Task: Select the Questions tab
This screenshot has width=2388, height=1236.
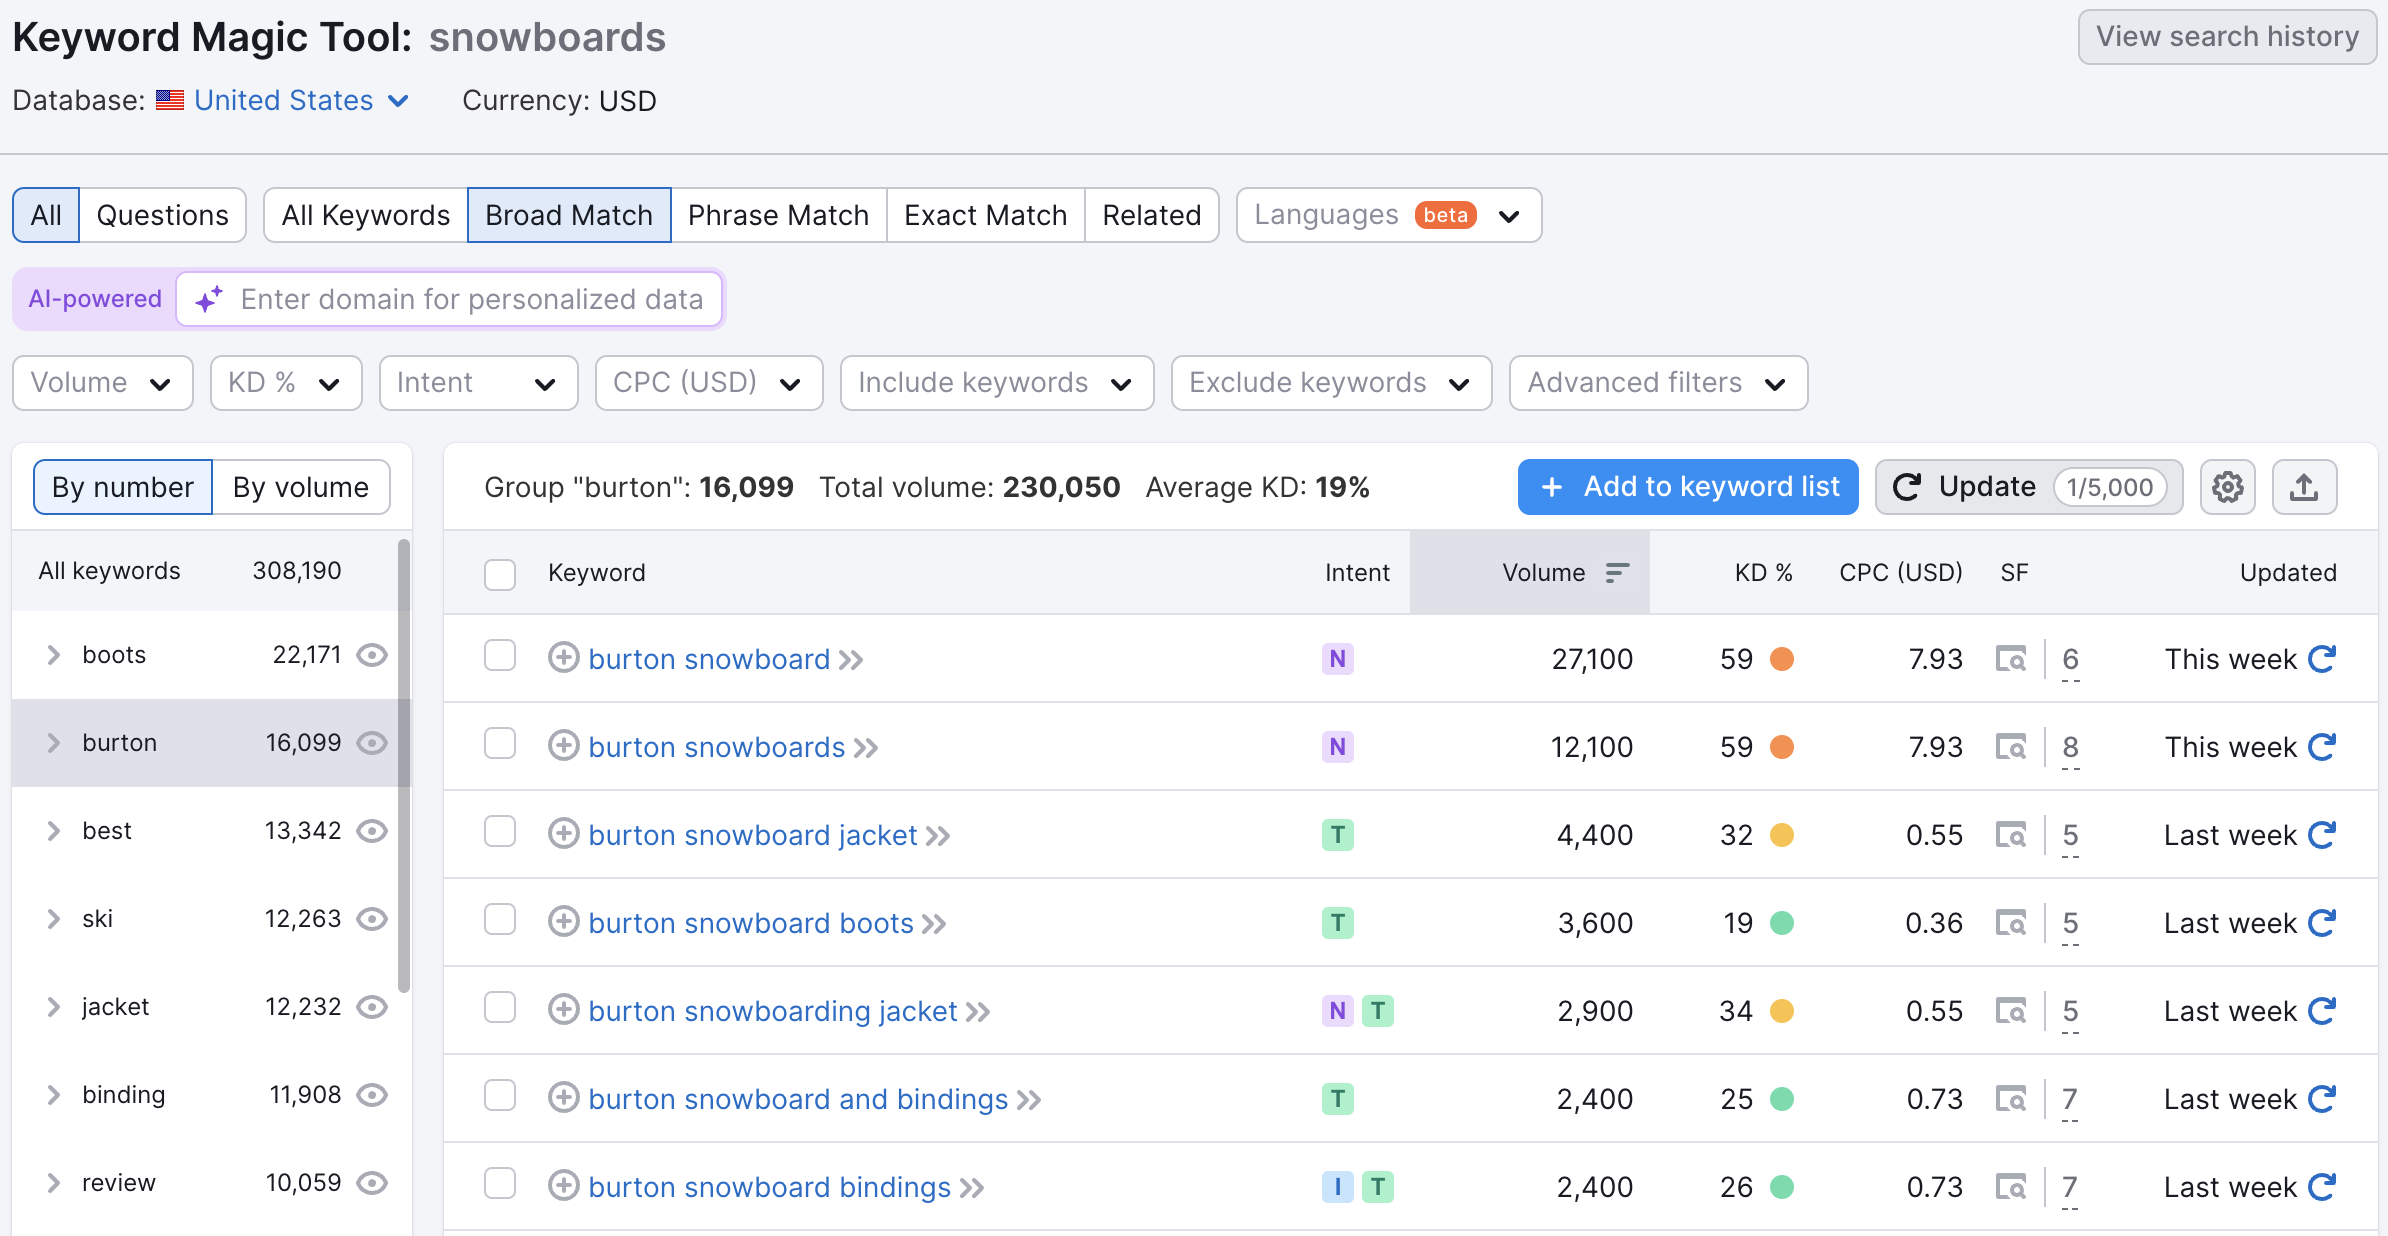Action: [x=162, y=215]
